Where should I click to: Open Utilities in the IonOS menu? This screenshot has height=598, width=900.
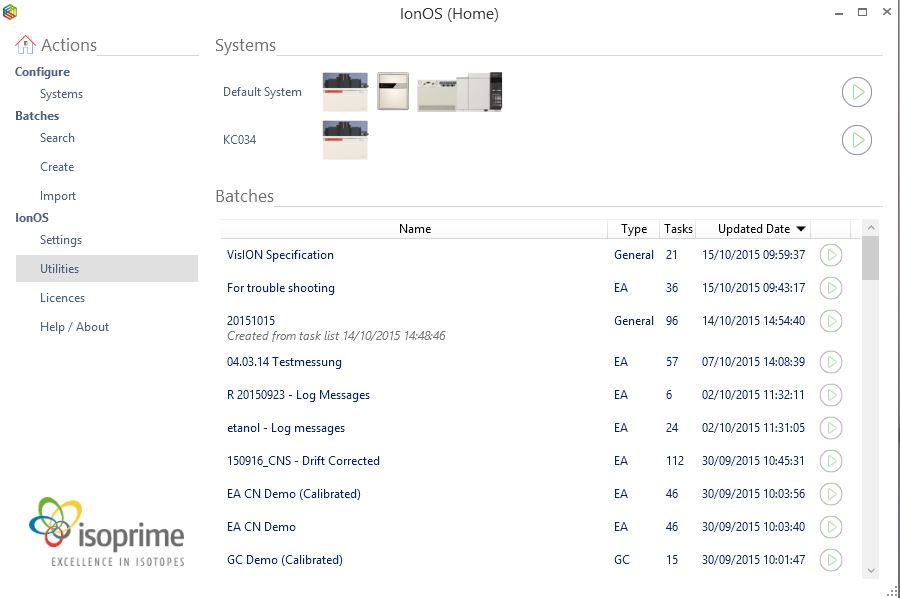click(x=60, y=269)
